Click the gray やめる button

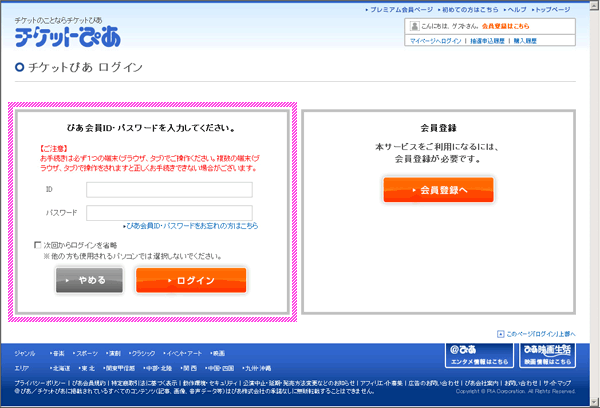(x=90, y=281)
